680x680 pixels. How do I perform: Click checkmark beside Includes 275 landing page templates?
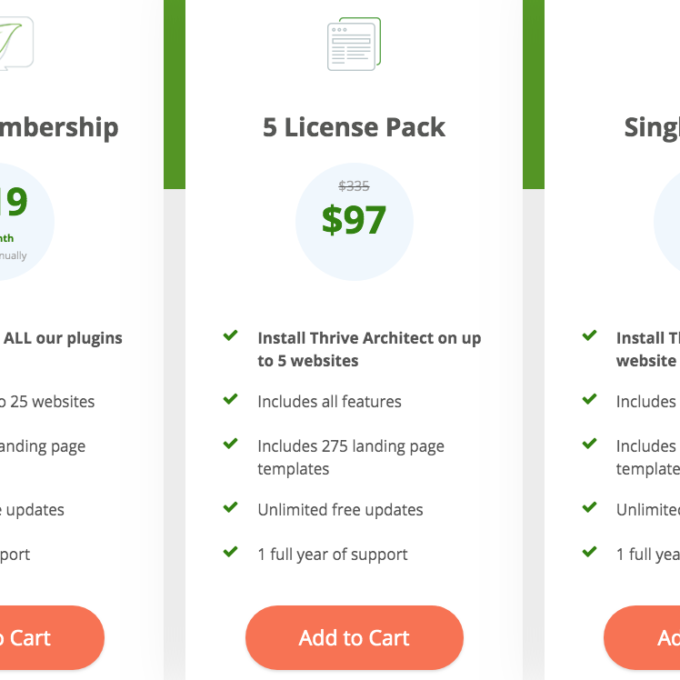[231, 444]
